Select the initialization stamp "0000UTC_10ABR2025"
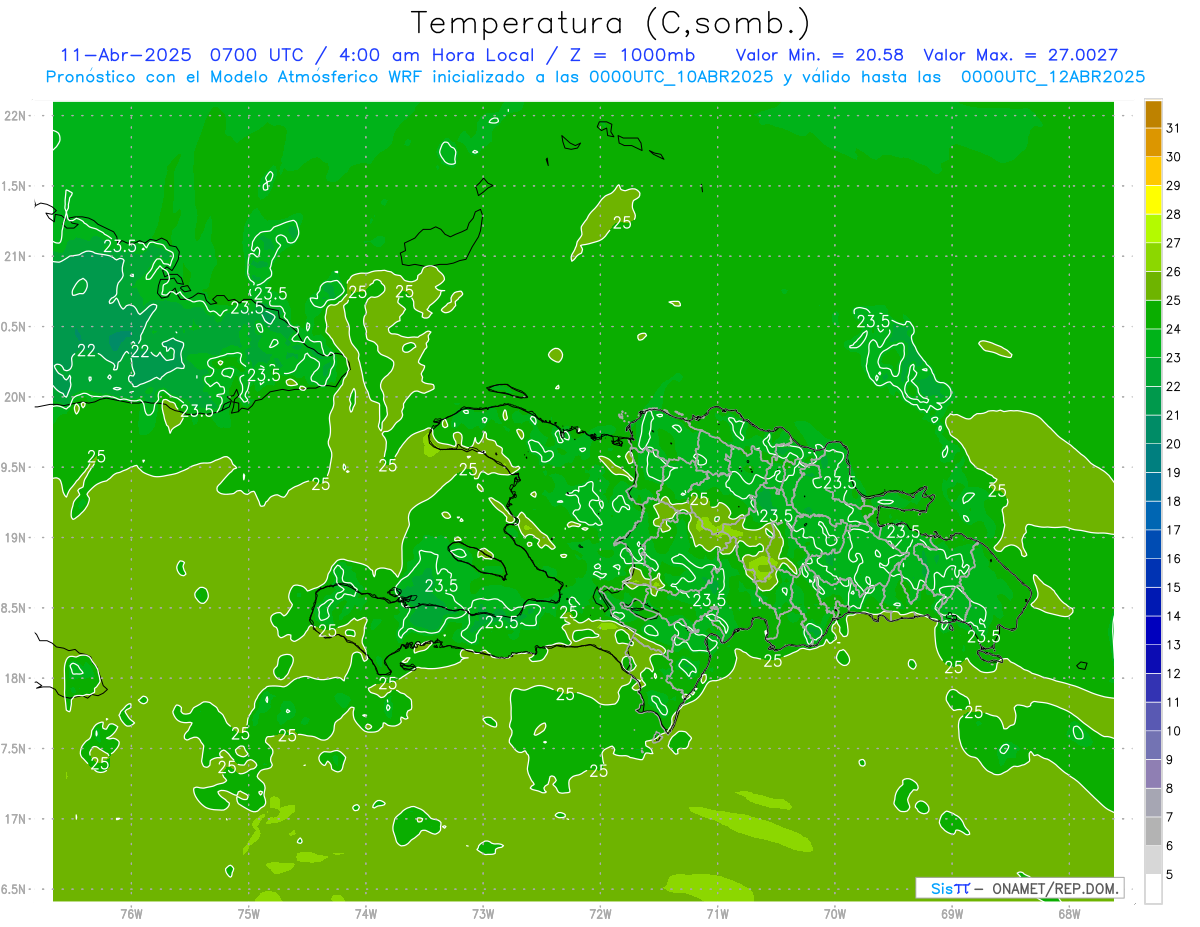 (x=681, y=77)
